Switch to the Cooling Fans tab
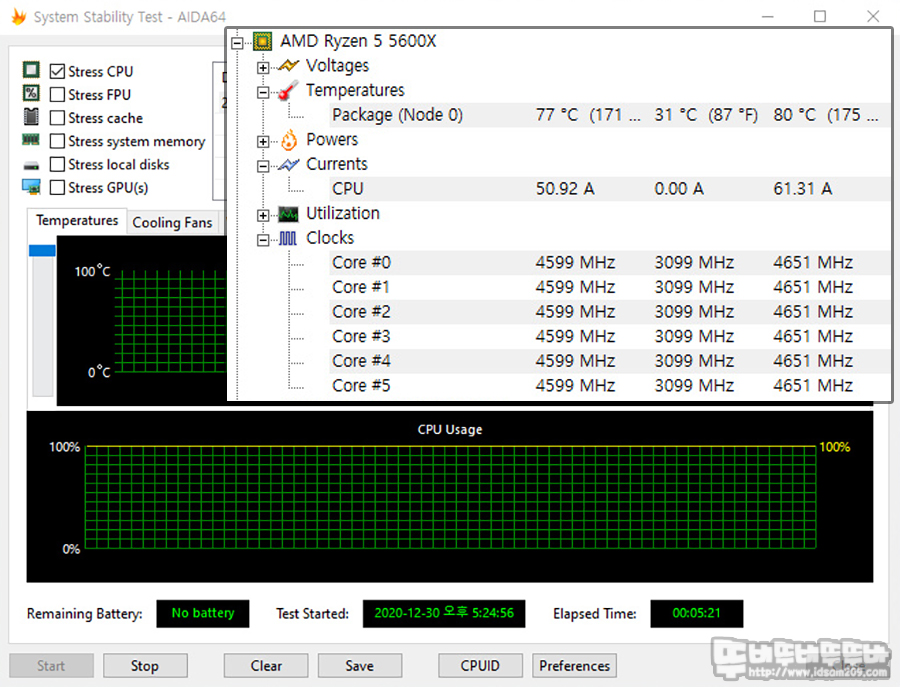Image resolution: width=900 pixels, height=687 pixels. tap(172, 223)
